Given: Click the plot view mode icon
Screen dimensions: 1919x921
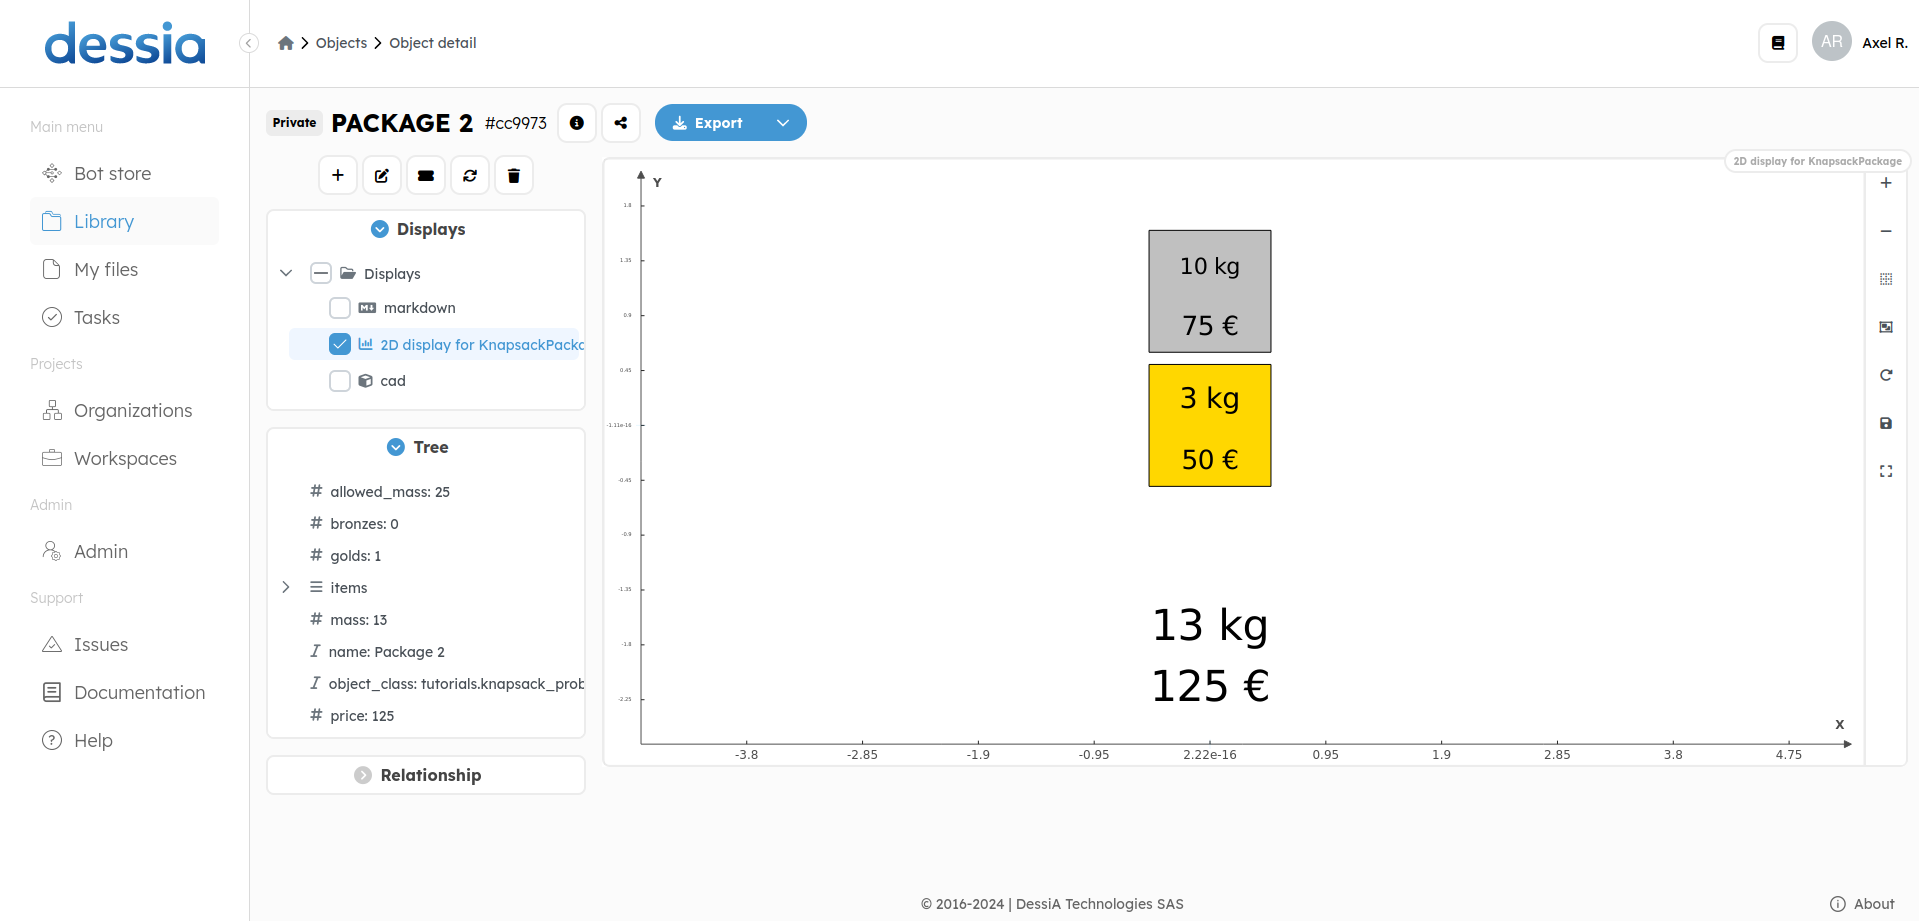Looking at the screenshot, I should [1886, 327].
